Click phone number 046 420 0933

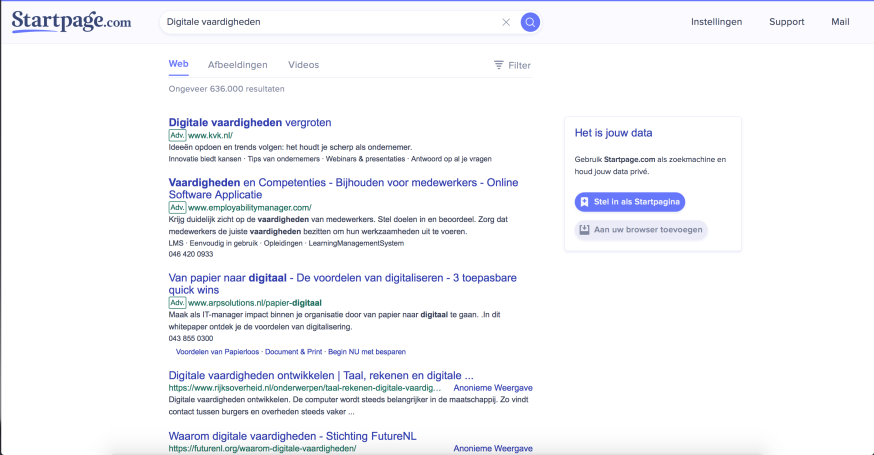coord(191,254)
